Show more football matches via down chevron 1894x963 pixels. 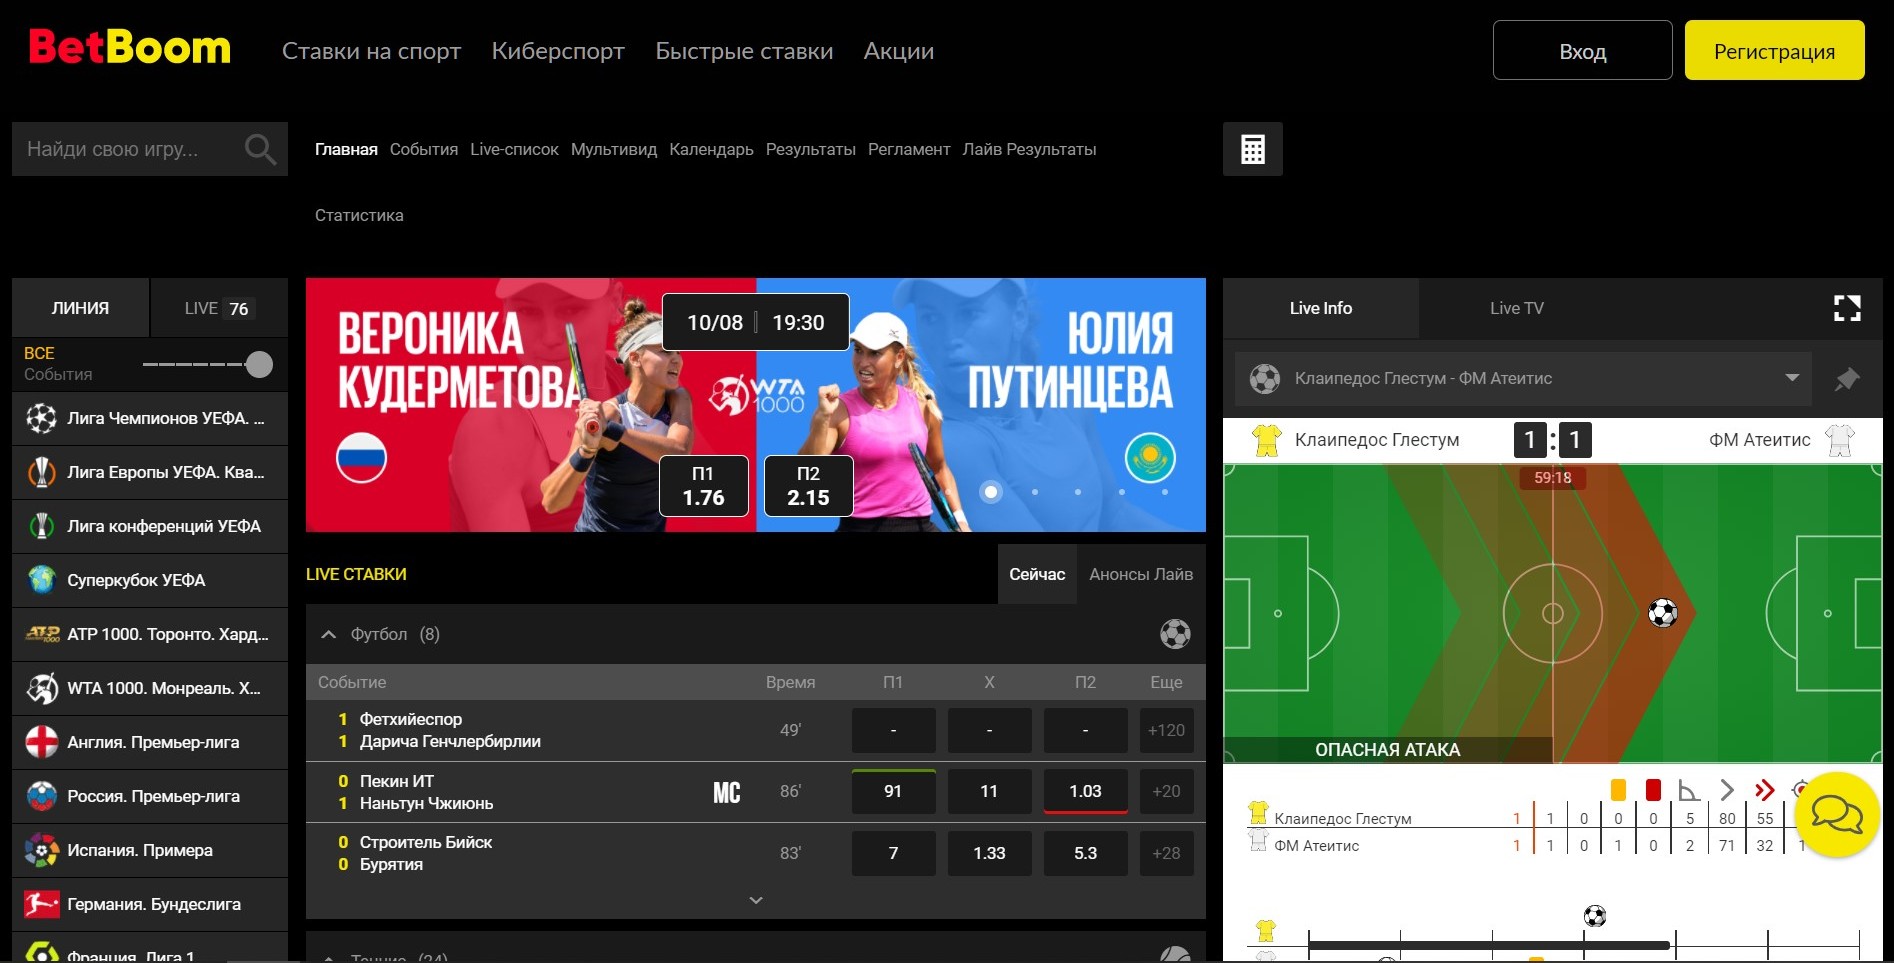(756, 900)
